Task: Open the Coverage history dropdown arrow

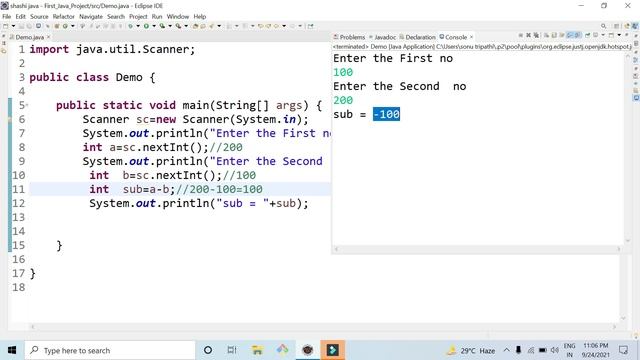Action: 170,26
